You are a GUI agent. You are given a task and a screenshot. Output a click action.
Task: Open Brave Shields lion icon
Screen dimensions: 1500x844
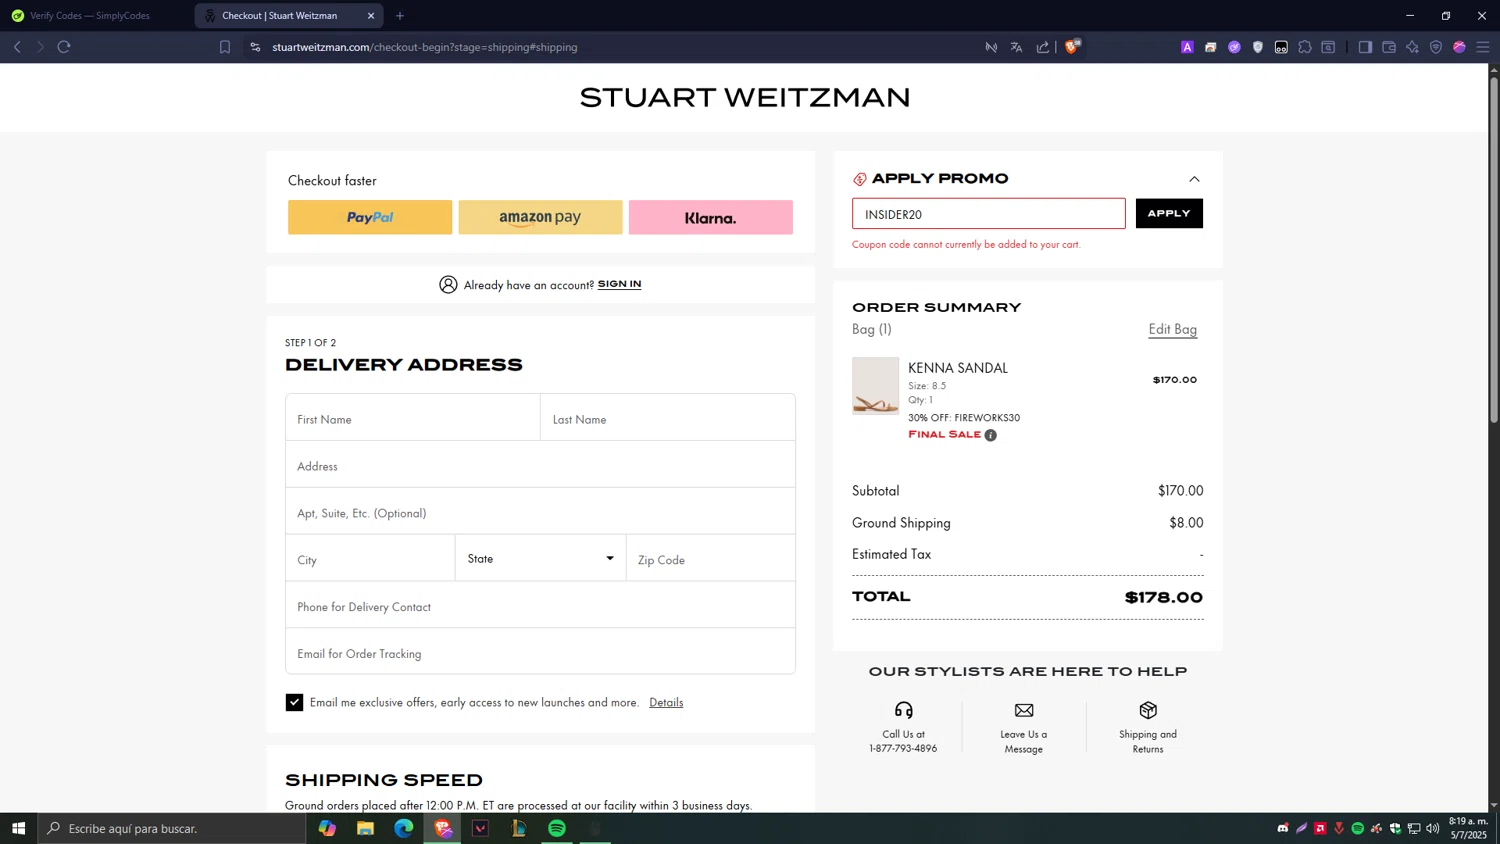[x=1072, y=46]
